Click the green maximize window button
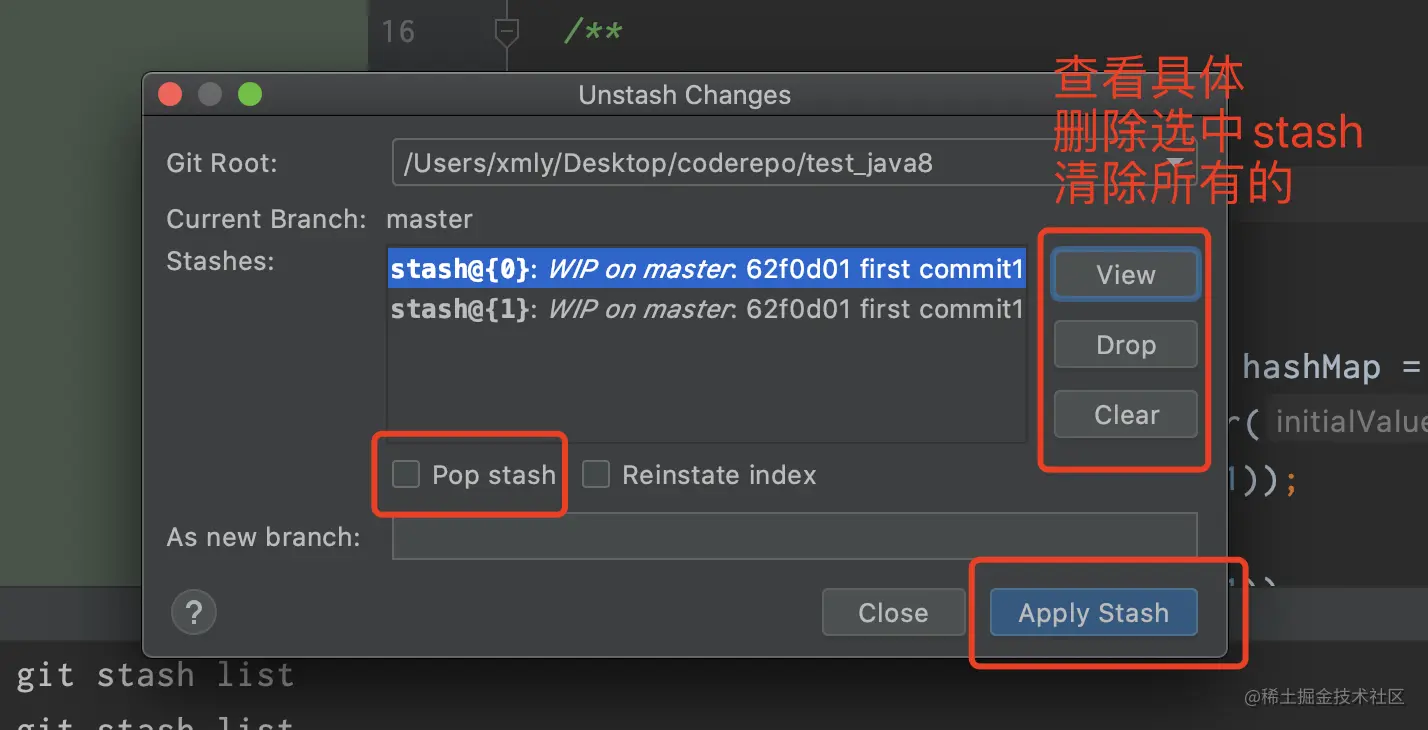 [x=249, y=95]
